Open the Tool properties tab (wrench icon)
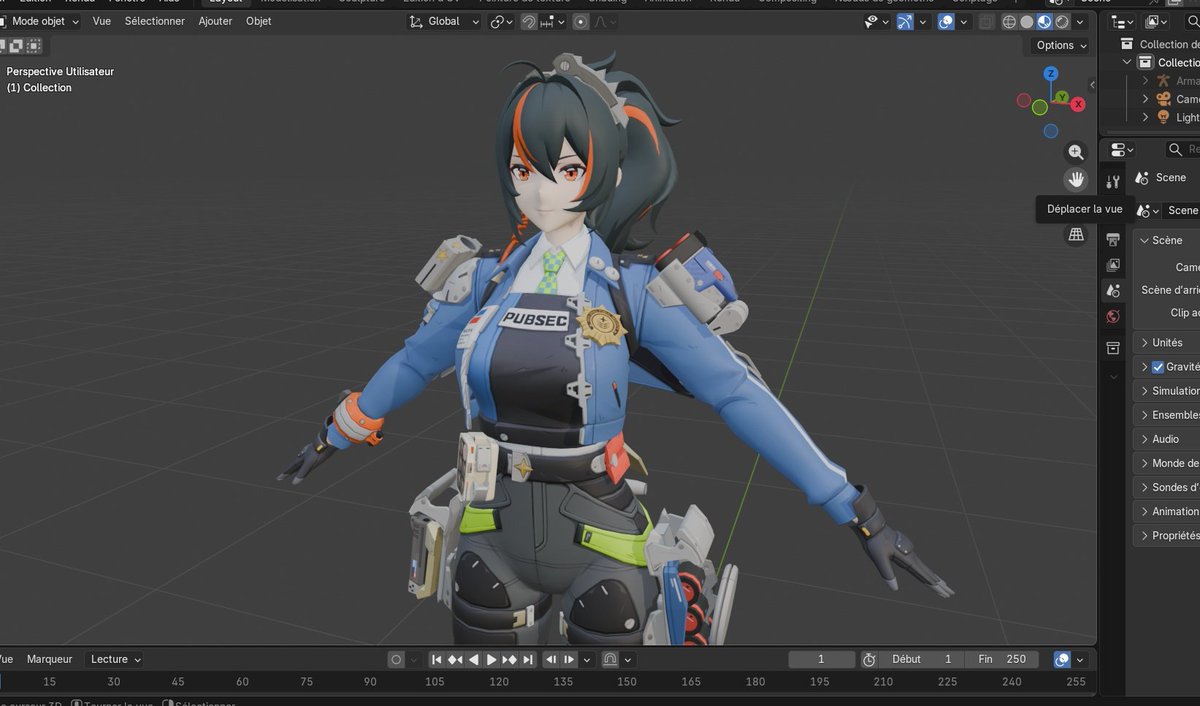This screenshot has height=706, width=1200. coord(1113,182)
